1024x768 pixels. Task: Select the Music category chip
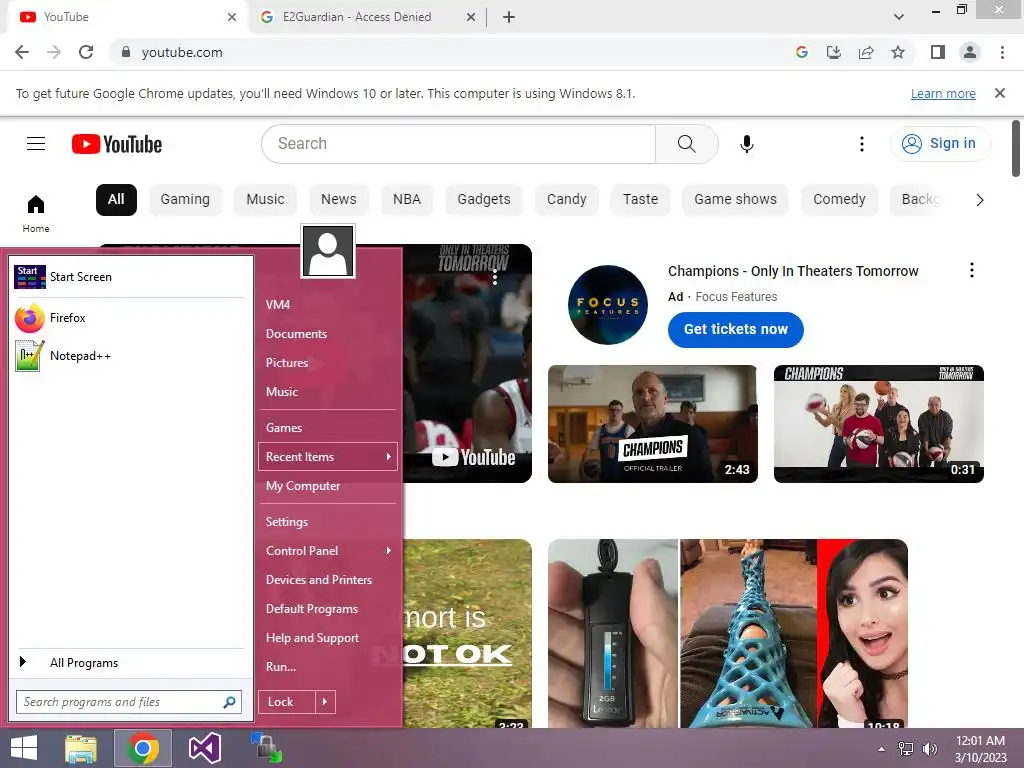click(x=265, y=199)
